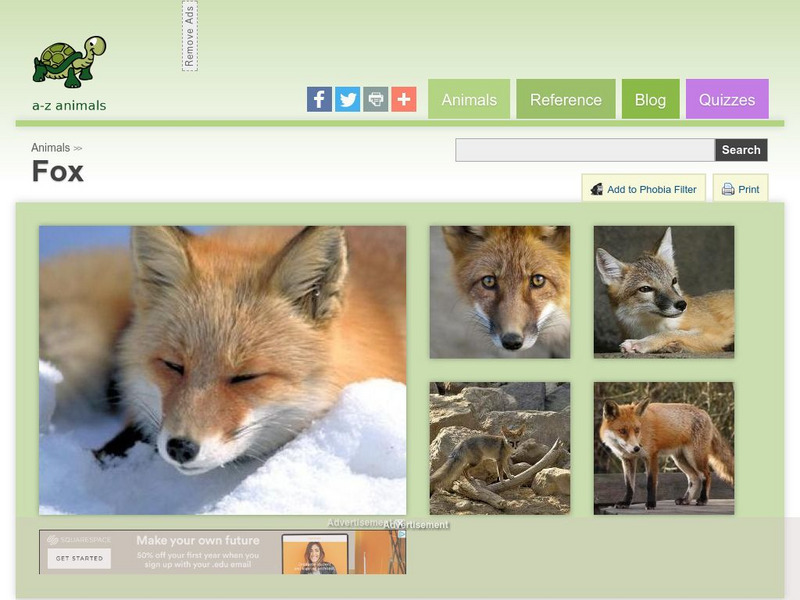Open the Animals navigation tab

(x=472, y=99)
